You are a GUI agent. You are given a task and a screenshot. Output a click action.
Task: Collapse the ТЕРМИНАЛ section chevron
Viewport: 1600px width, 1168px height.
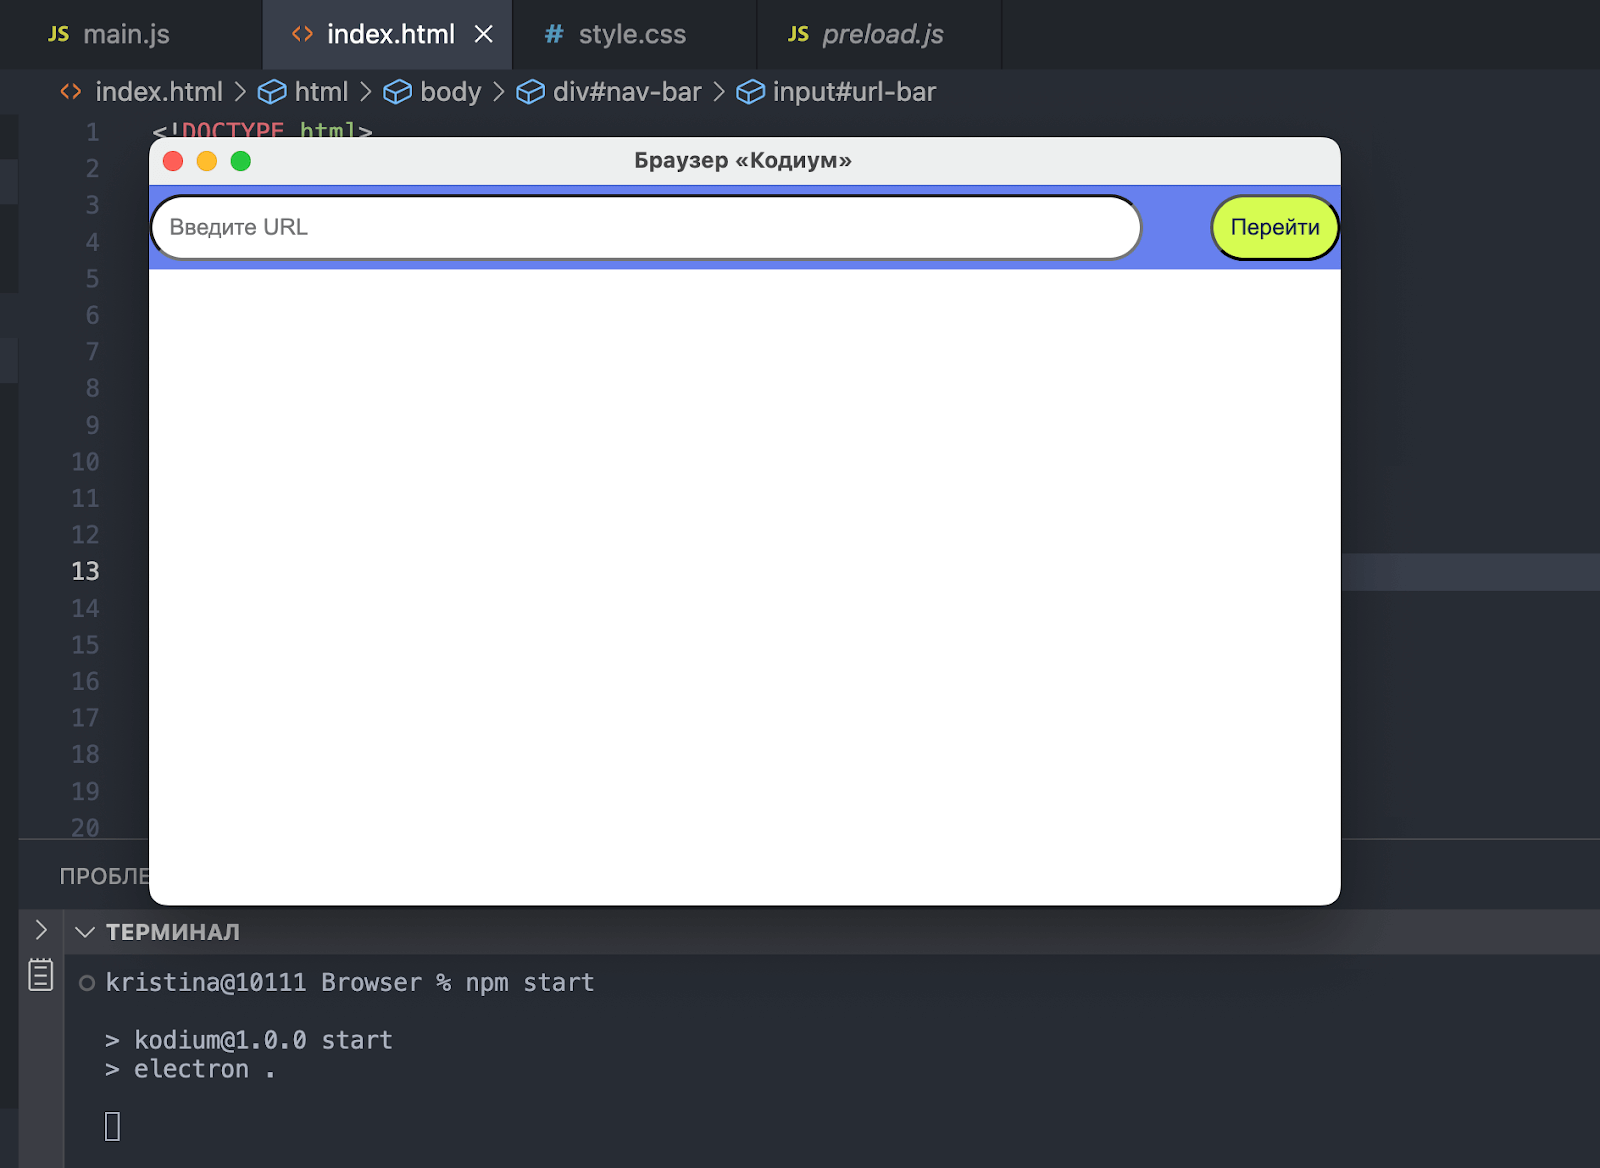coord(85,932)
